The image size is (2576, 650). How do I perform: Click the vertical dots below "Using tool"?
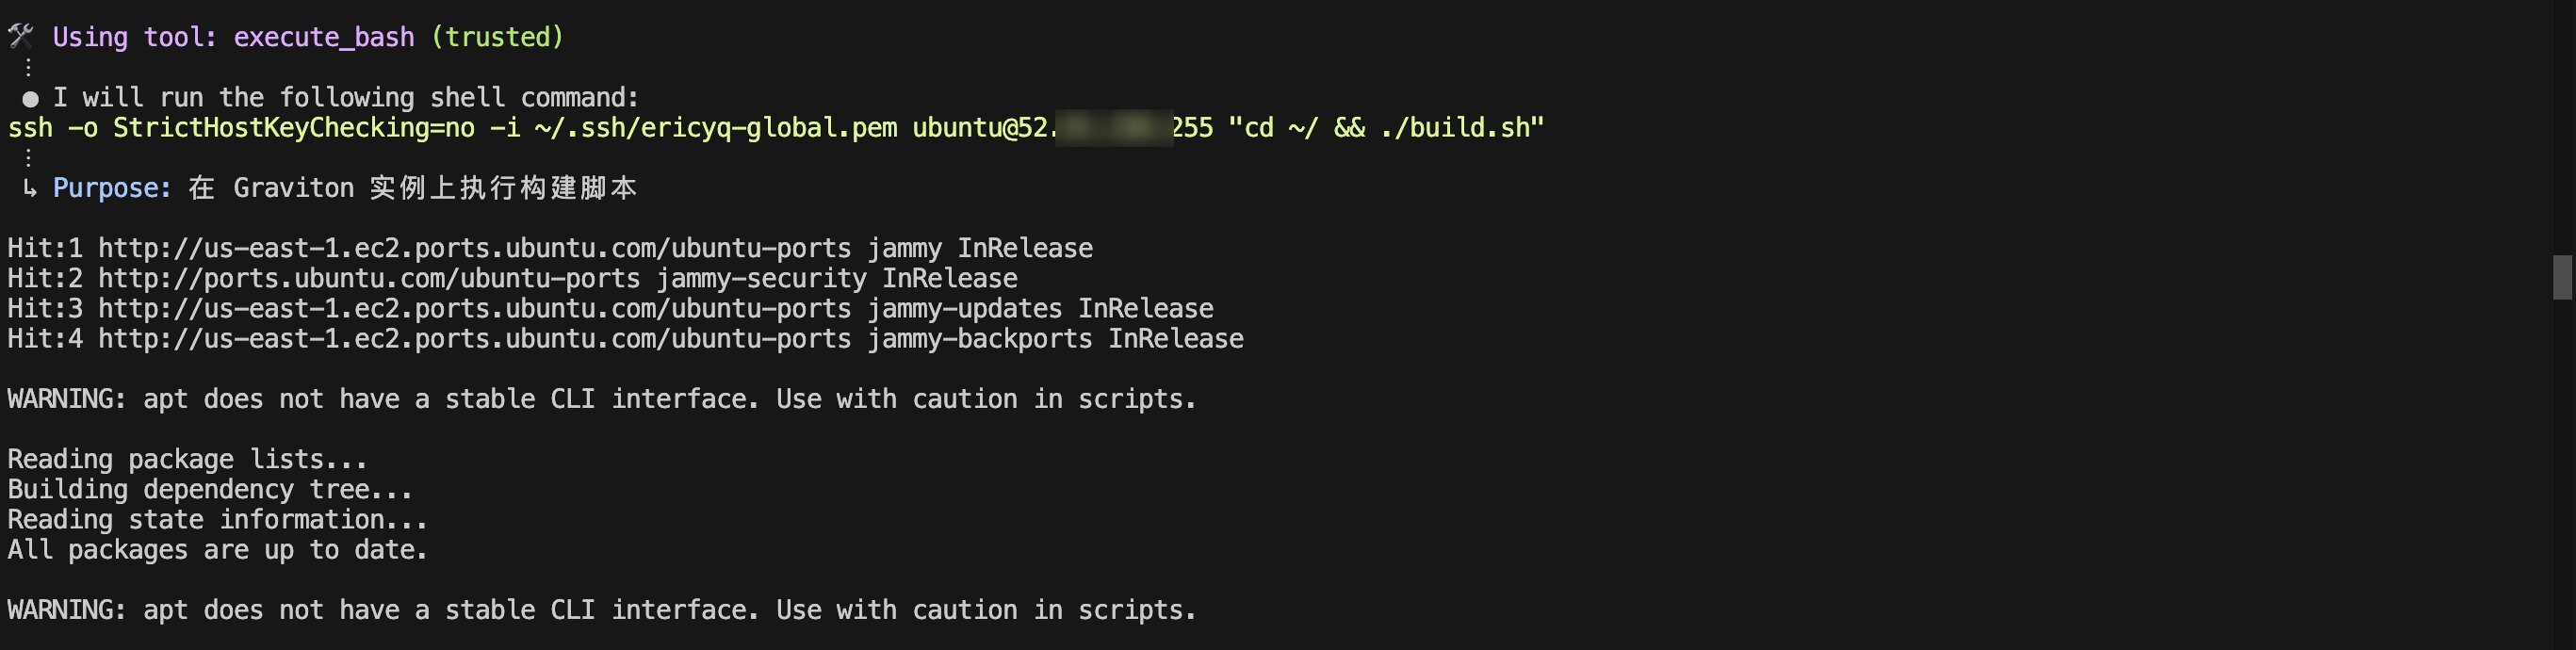coord(28,68)
